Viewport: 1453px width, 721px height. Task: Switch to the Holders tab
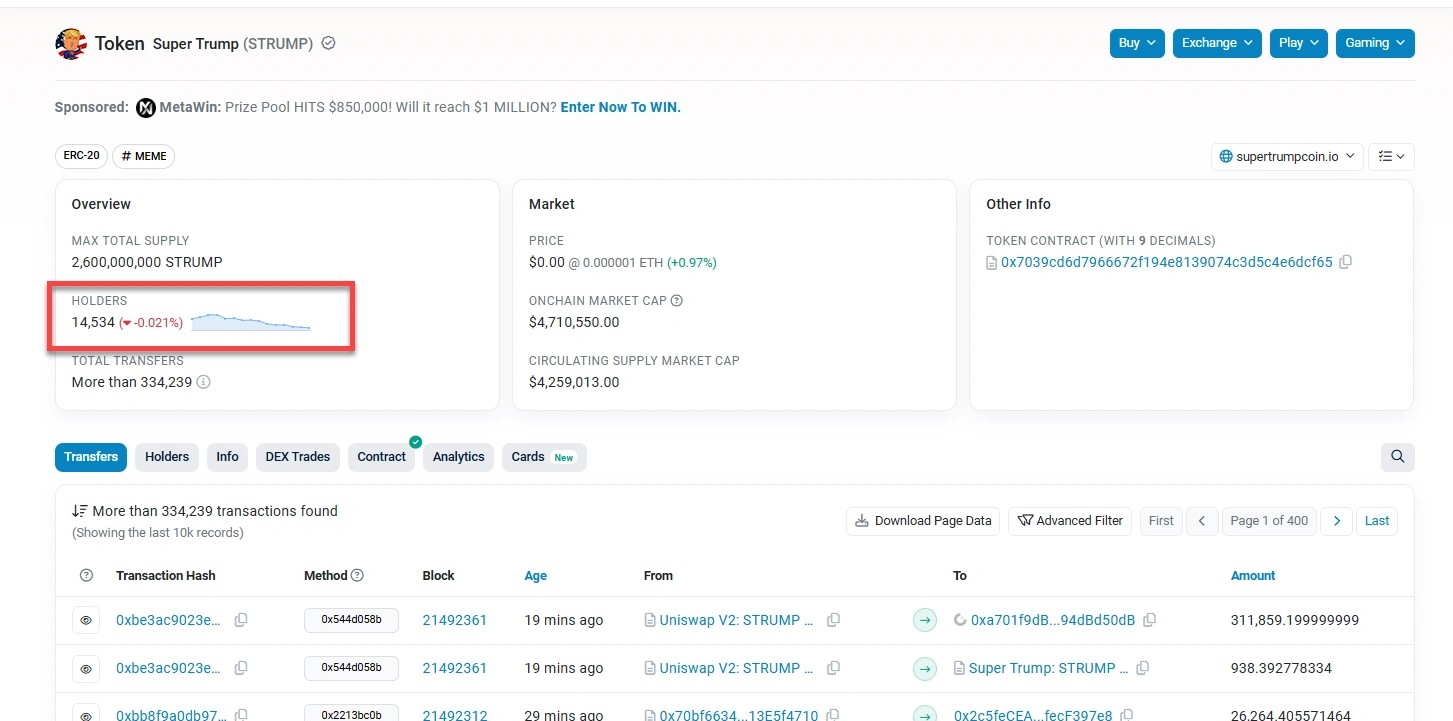click(x=167, y=457)
